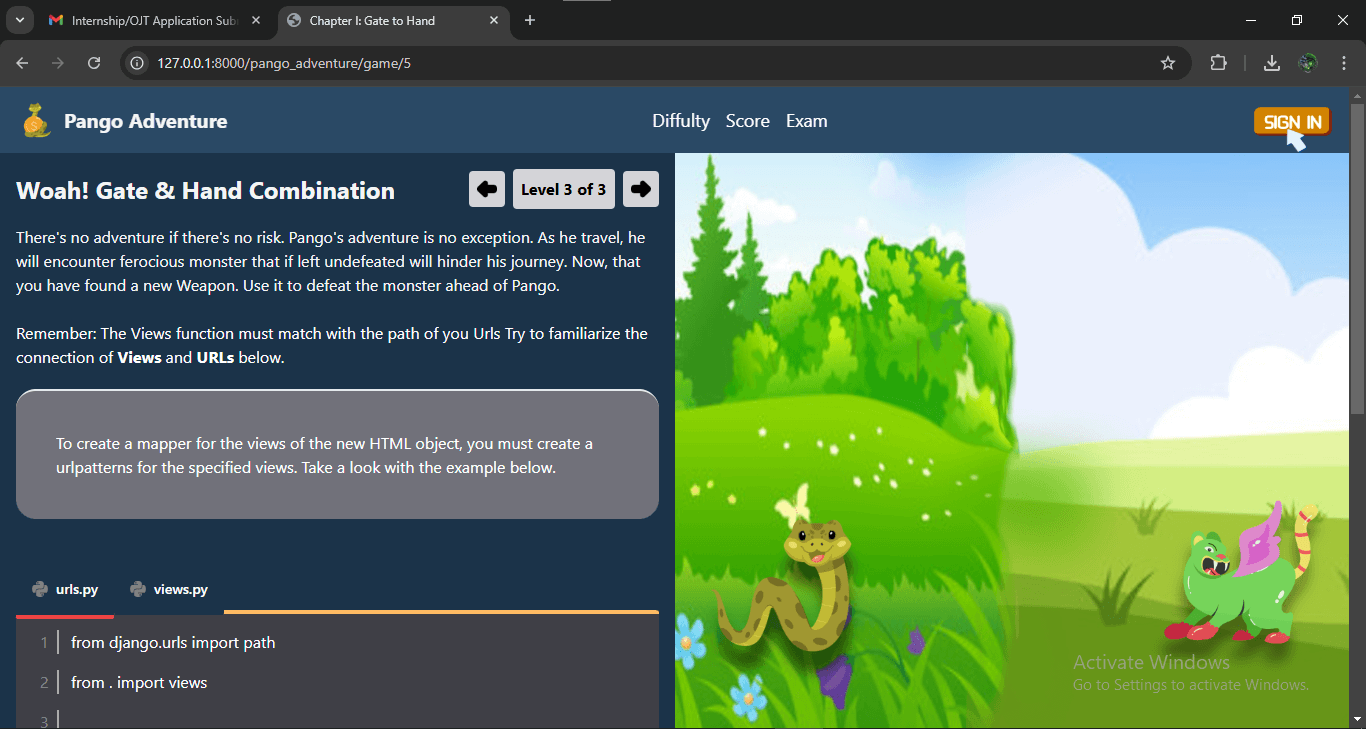Switch to the views.py code tab
The height and width of the screenshot is (729, 1366).
pyautogui.click(x=169, y=590)
